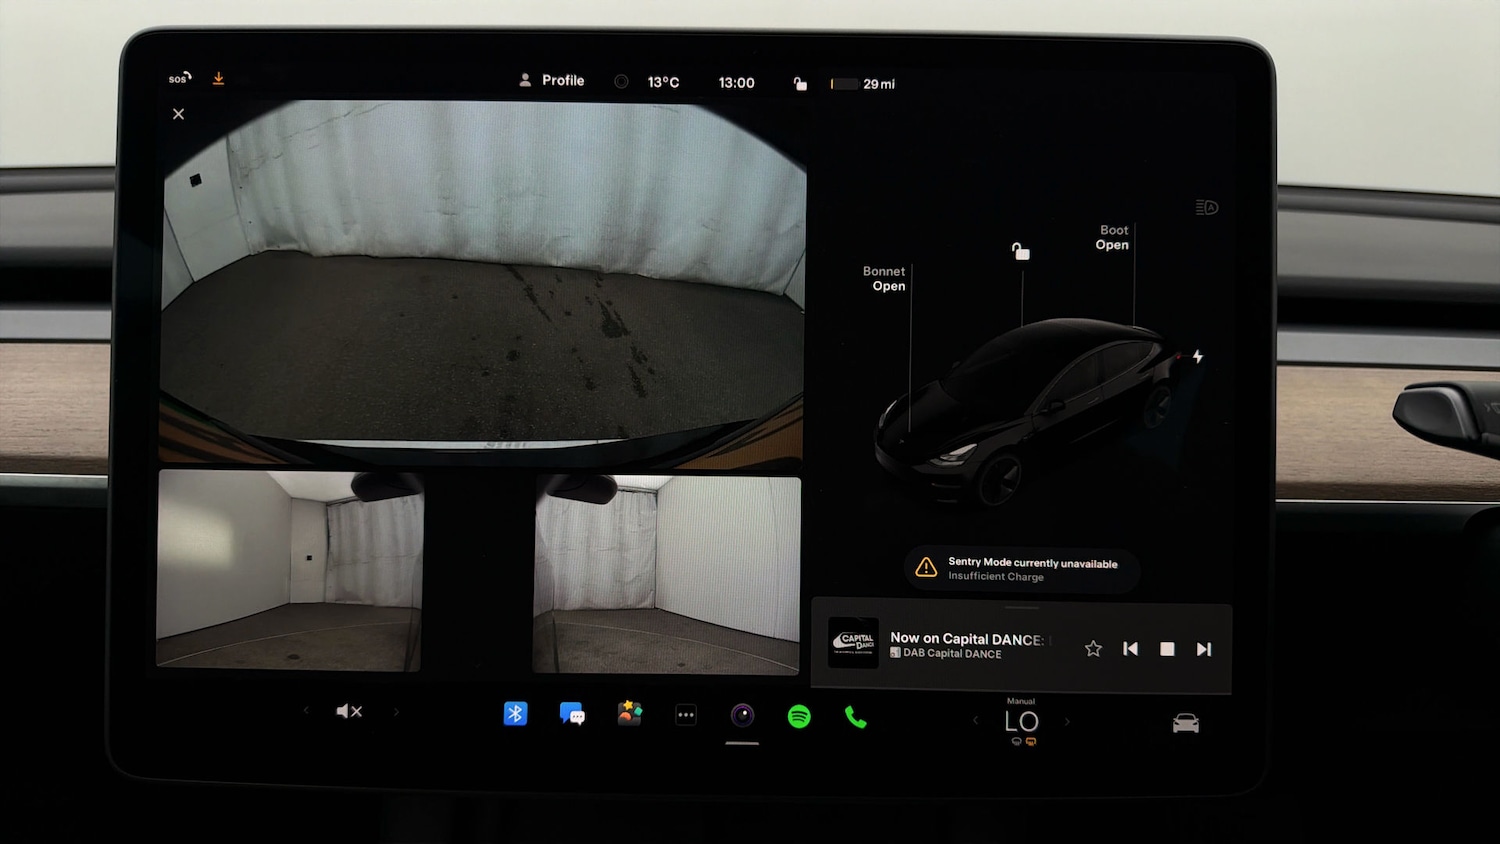The image size is (1500, 844).
Task: Tap the headlight settings icon above the car
Action: pyautogui.click(x=1205, y=207)
